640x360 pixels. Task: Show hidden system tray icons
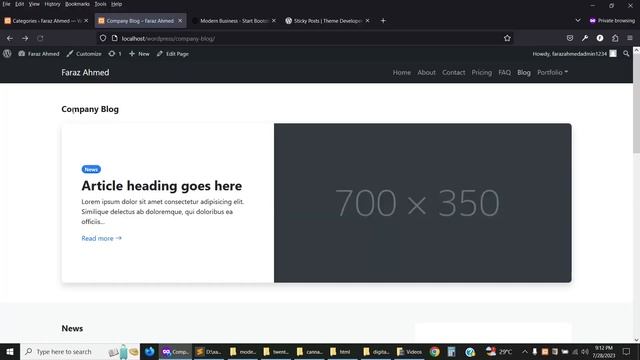point(524,351)
